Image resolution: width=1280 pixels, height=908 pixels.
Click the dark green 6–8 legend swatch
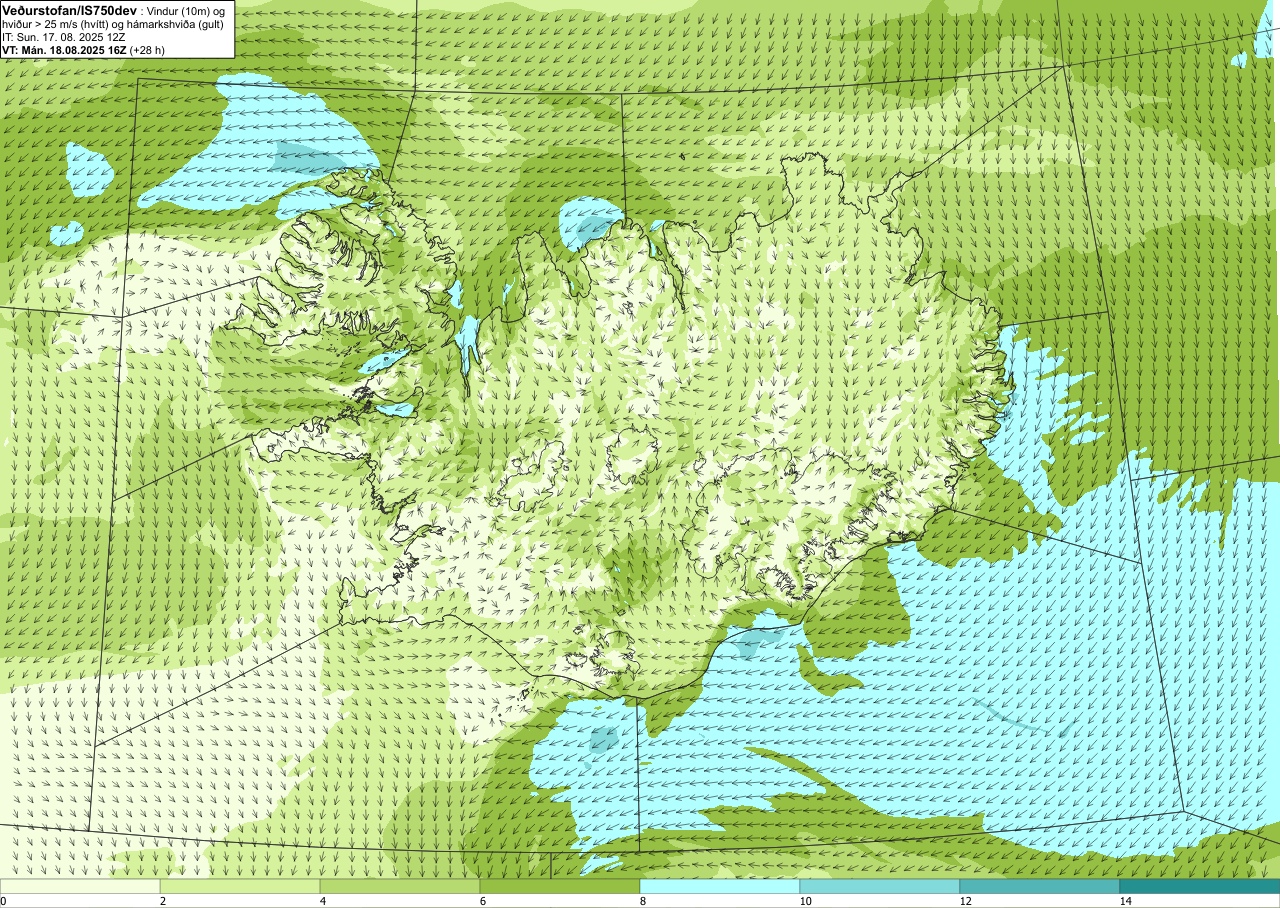point(560,886)
